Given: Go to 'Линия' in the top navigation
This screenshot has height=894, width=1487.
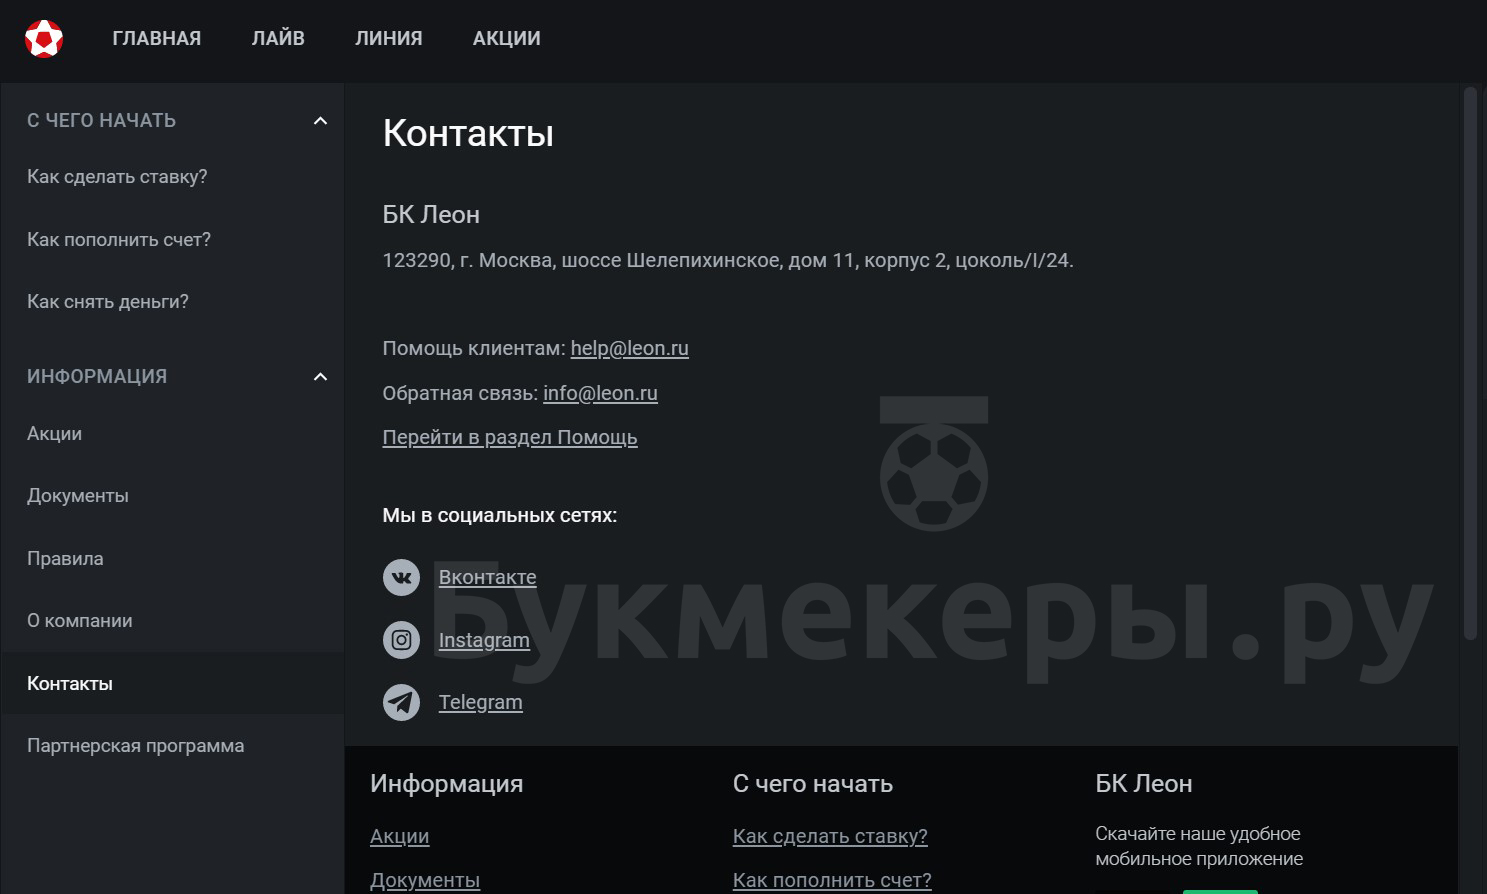Looking at the screenshot, I should coord(388,38).
